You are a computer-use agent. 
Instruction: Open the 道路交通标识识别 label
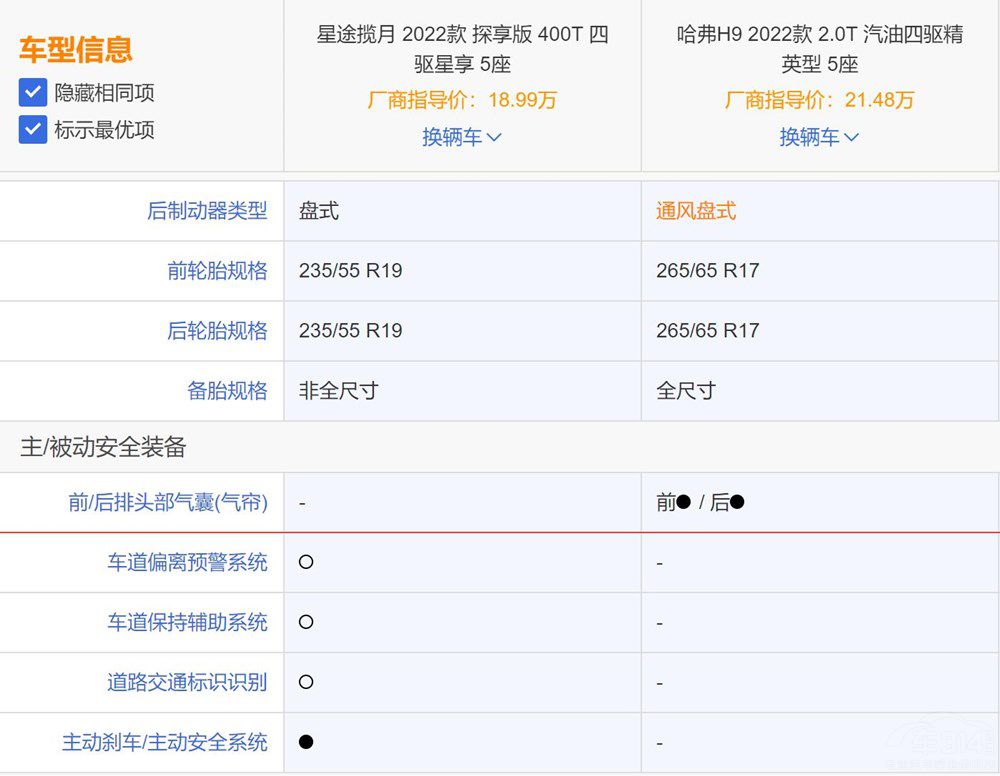(187, 683)
